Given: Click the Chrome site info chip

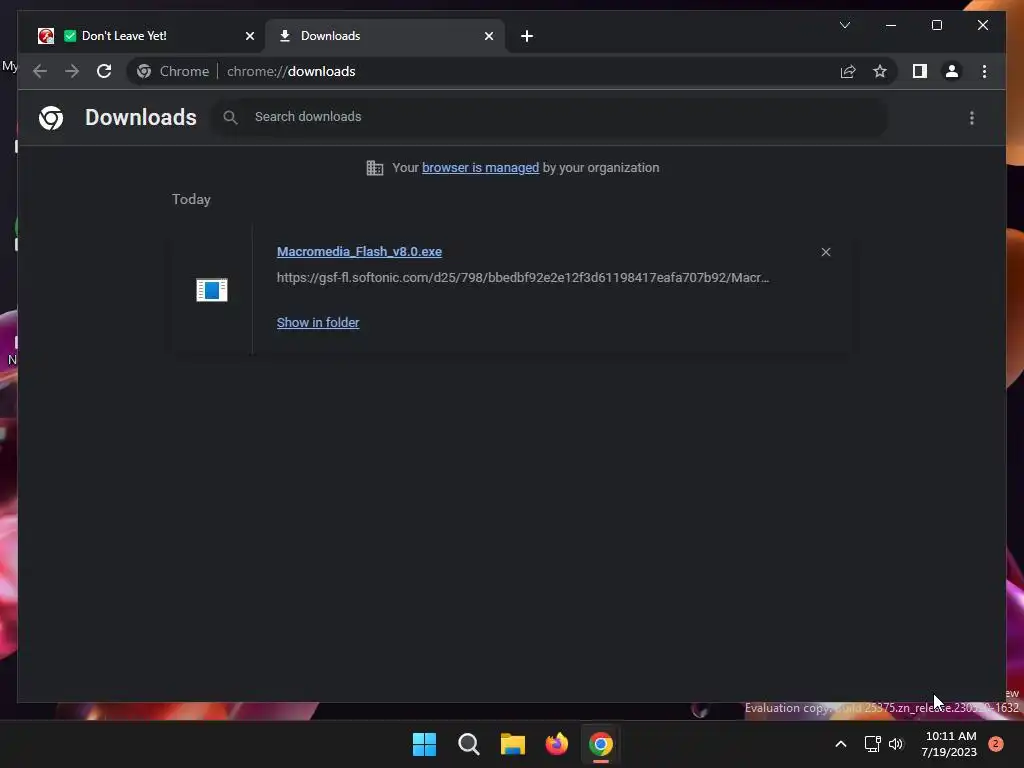Looking at the screenshot, I should (x=174, y=71).
